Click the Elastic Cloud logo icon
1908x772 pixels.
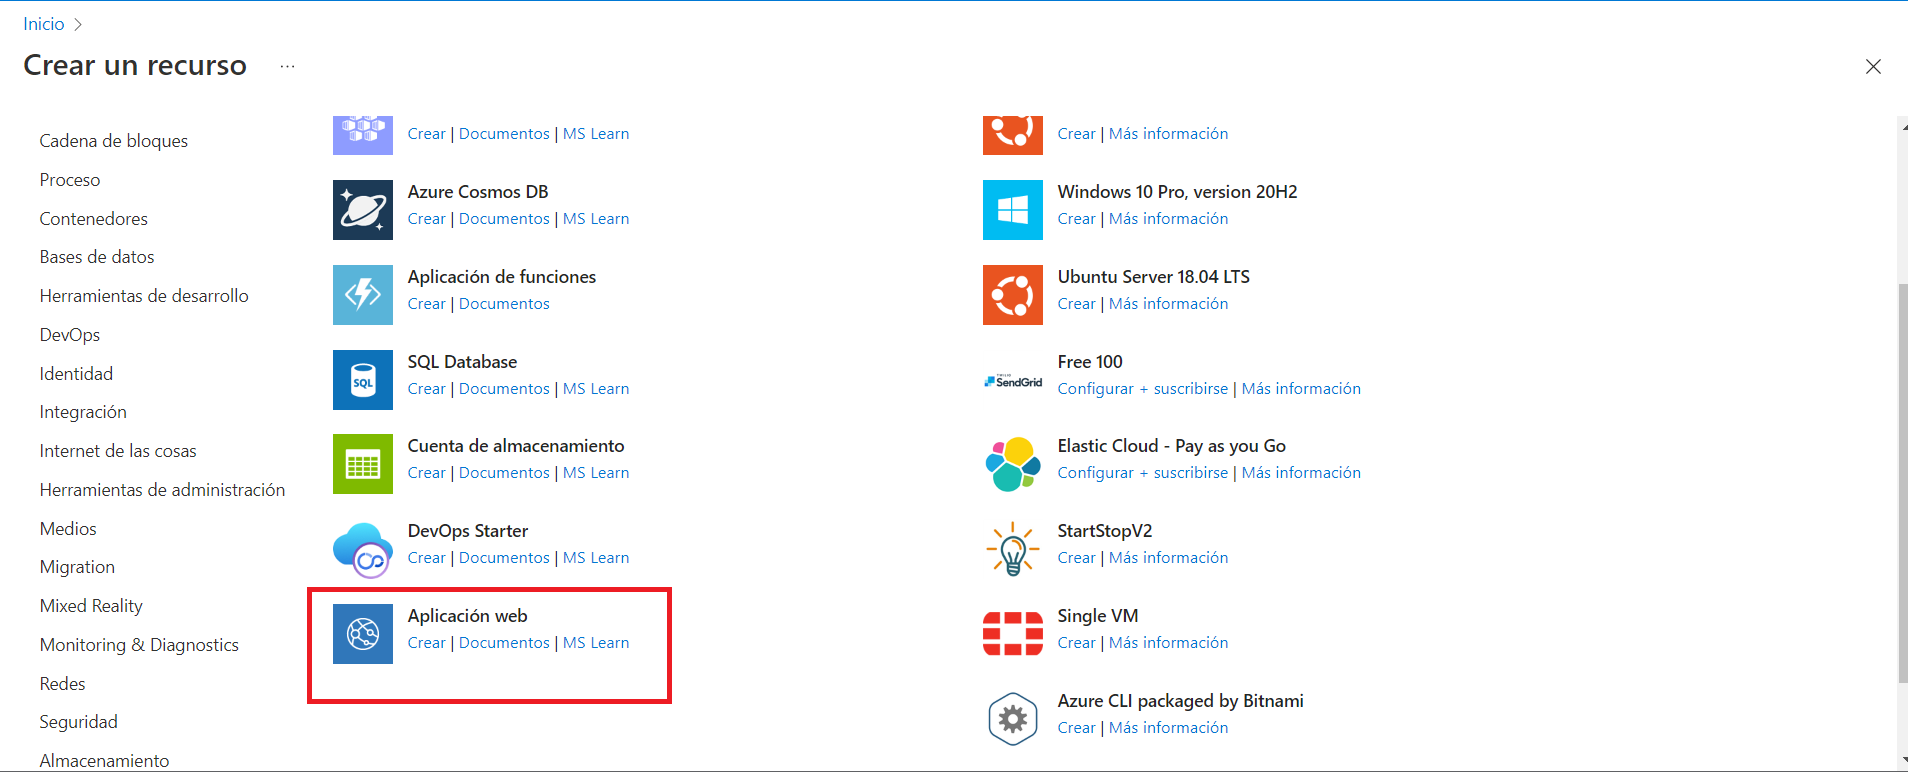1013,464
